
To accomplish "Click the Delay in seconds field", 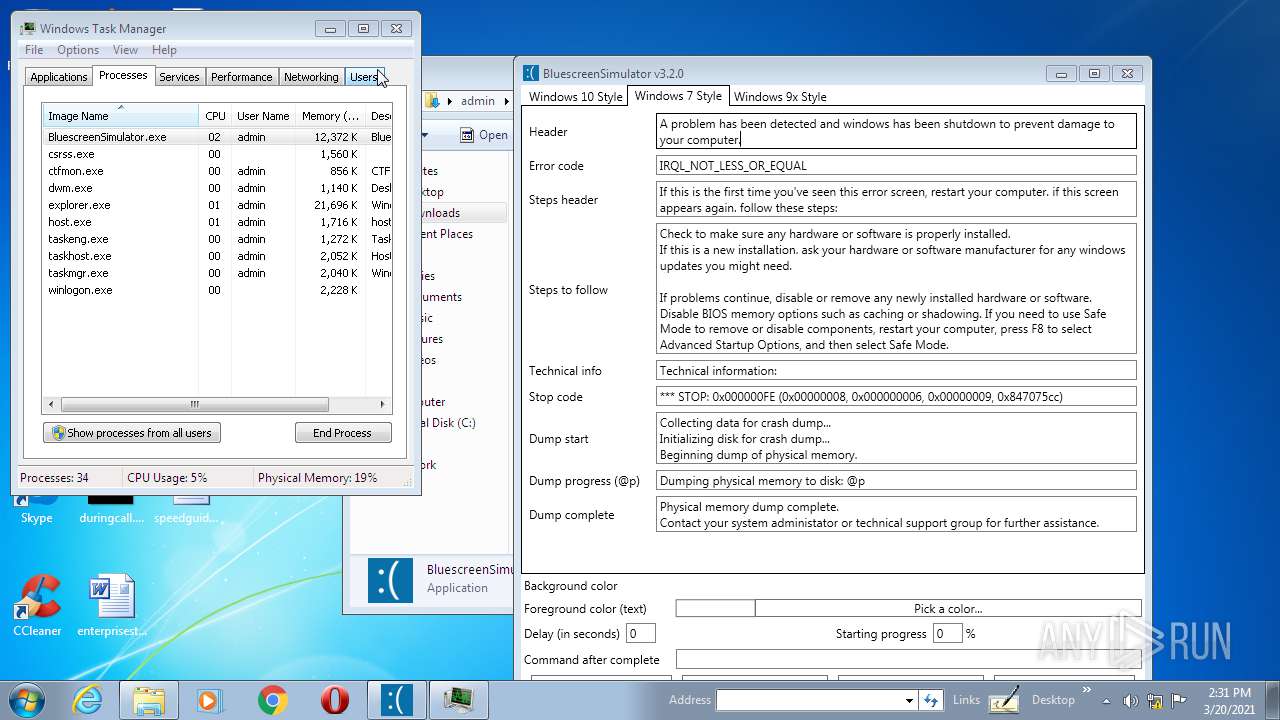I will coord(641,633).
